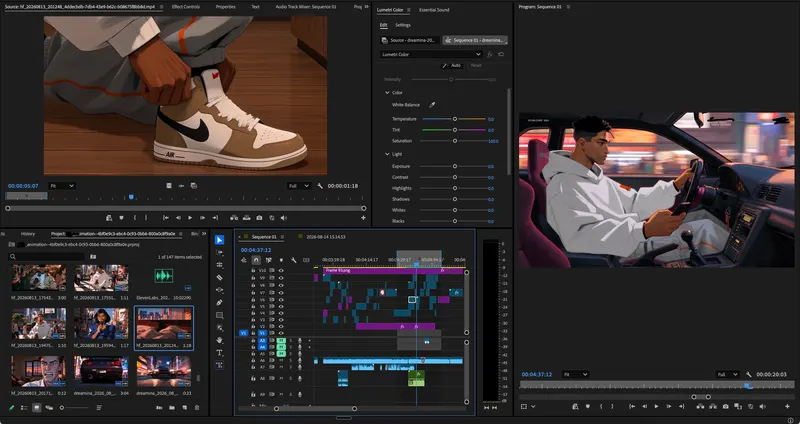
Task: Select the Pen tool
Action: (219, 303)
